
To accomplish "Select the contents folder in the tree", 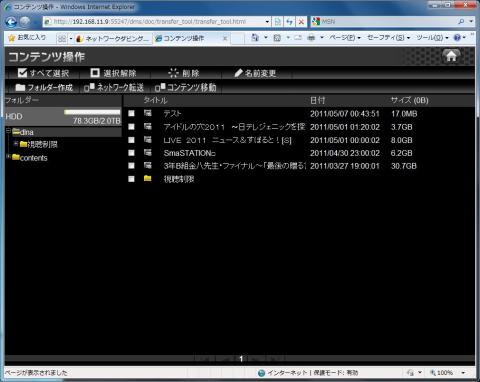I will pyautogui.click(x=30, y=158).
